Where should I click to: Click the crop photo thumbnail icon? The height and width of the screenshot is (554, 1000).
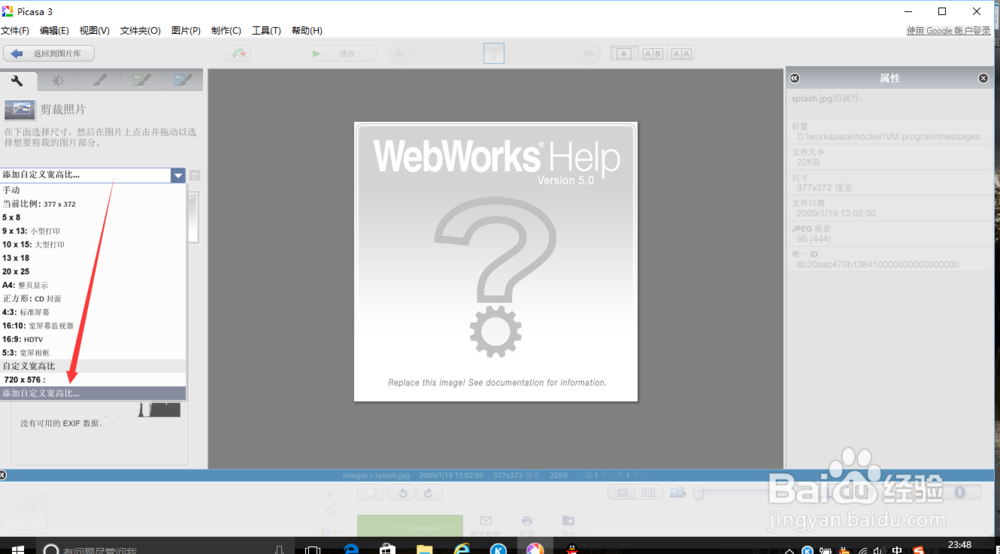tap(20, 110)
